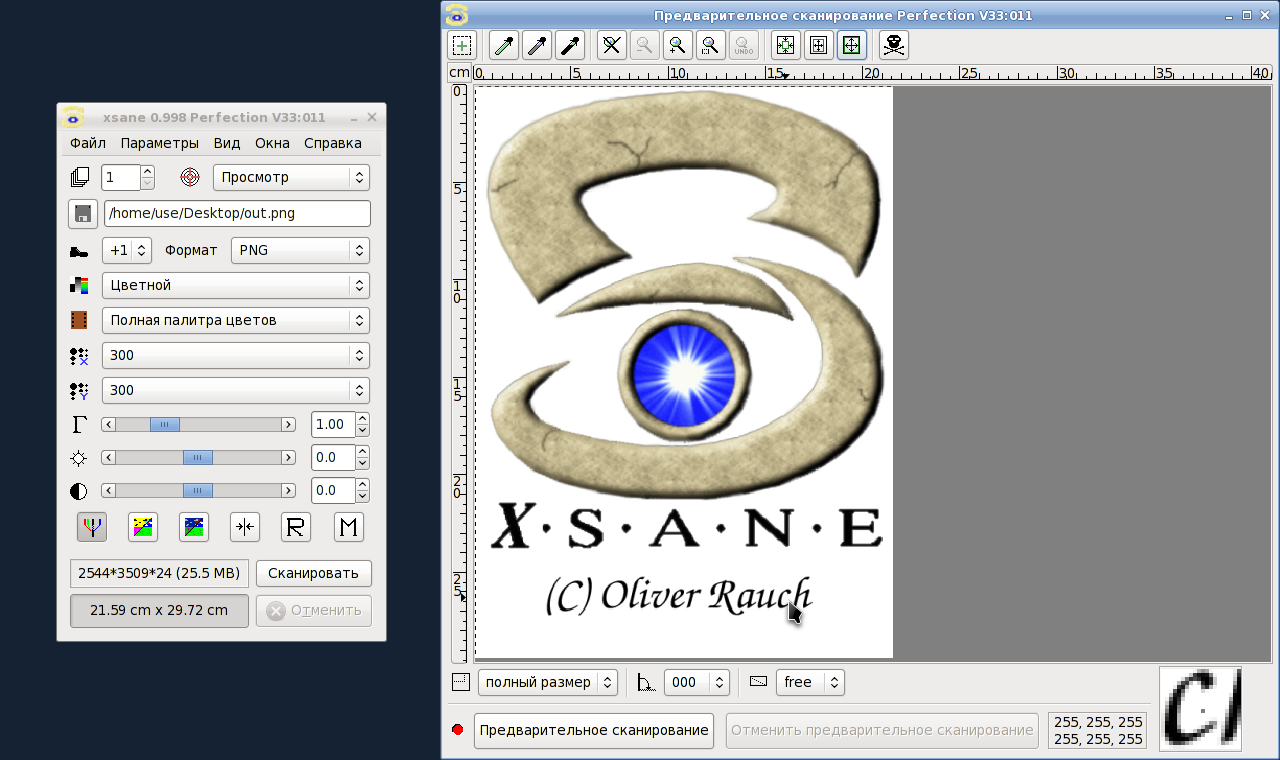Click the scan mode color bars icon
Viewport: 1280px width, 760px height.
click(79, 285)
